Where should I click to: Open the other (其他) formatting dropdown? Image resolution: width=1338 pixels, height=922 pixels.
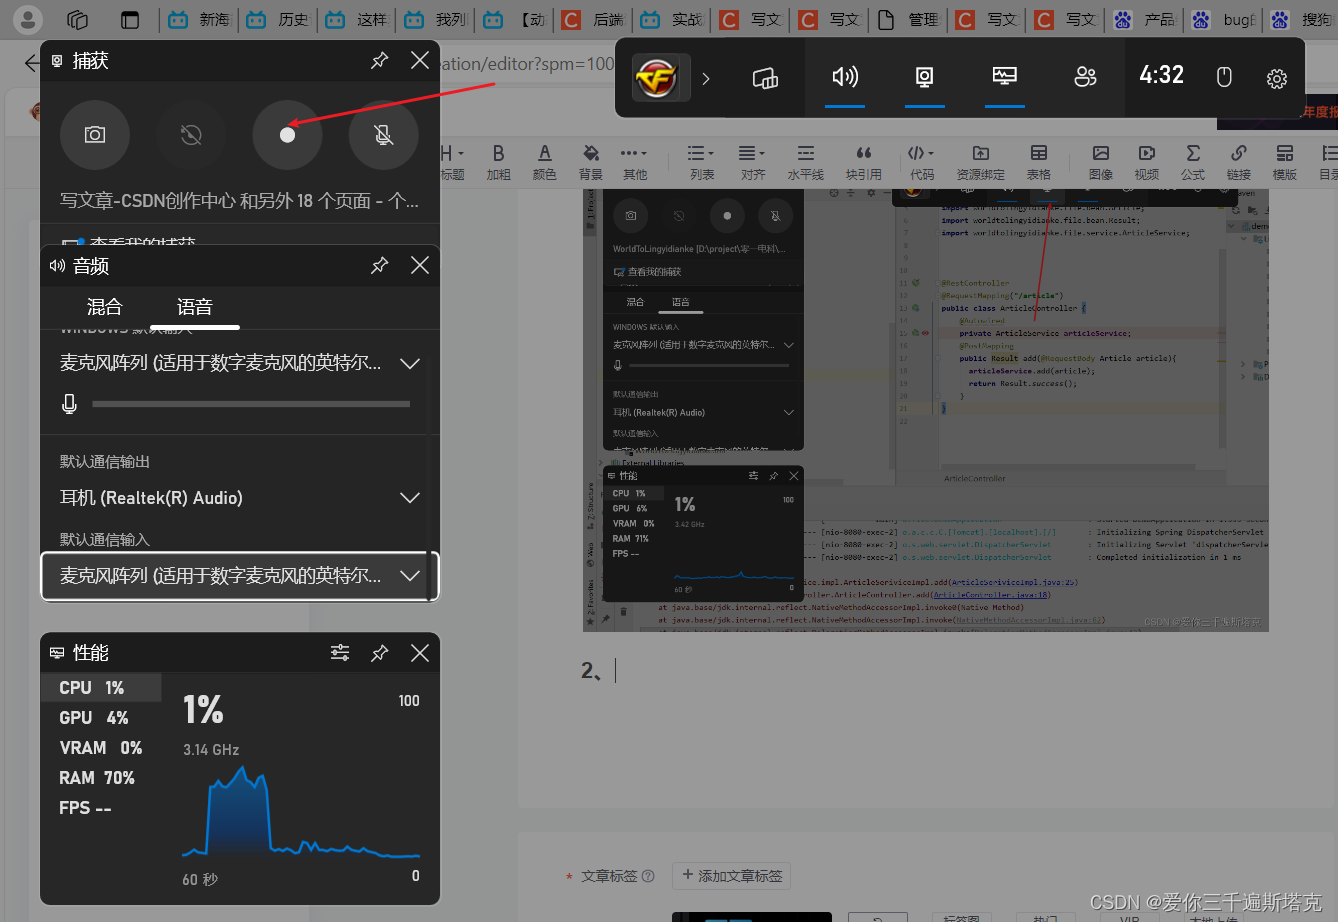pyautogui.click(x=634, y=162)
